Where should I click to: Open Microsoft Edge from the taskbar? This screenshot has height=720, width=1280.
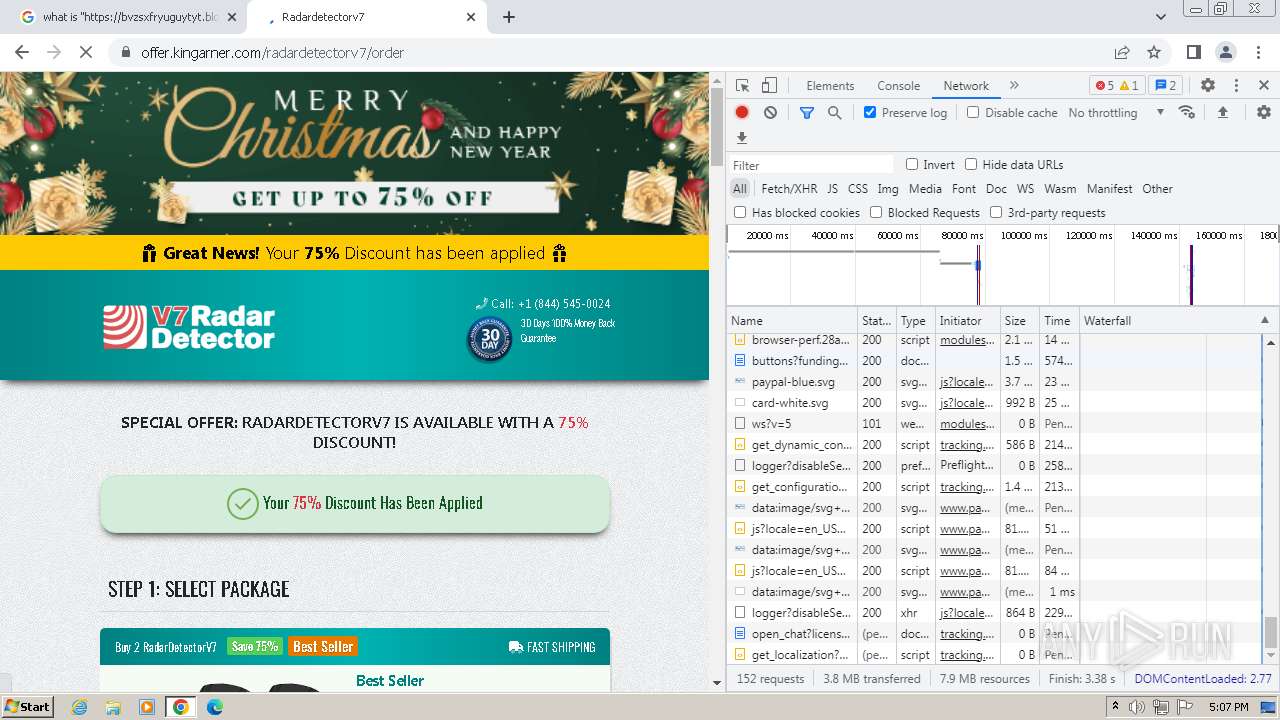click(214, 707)
